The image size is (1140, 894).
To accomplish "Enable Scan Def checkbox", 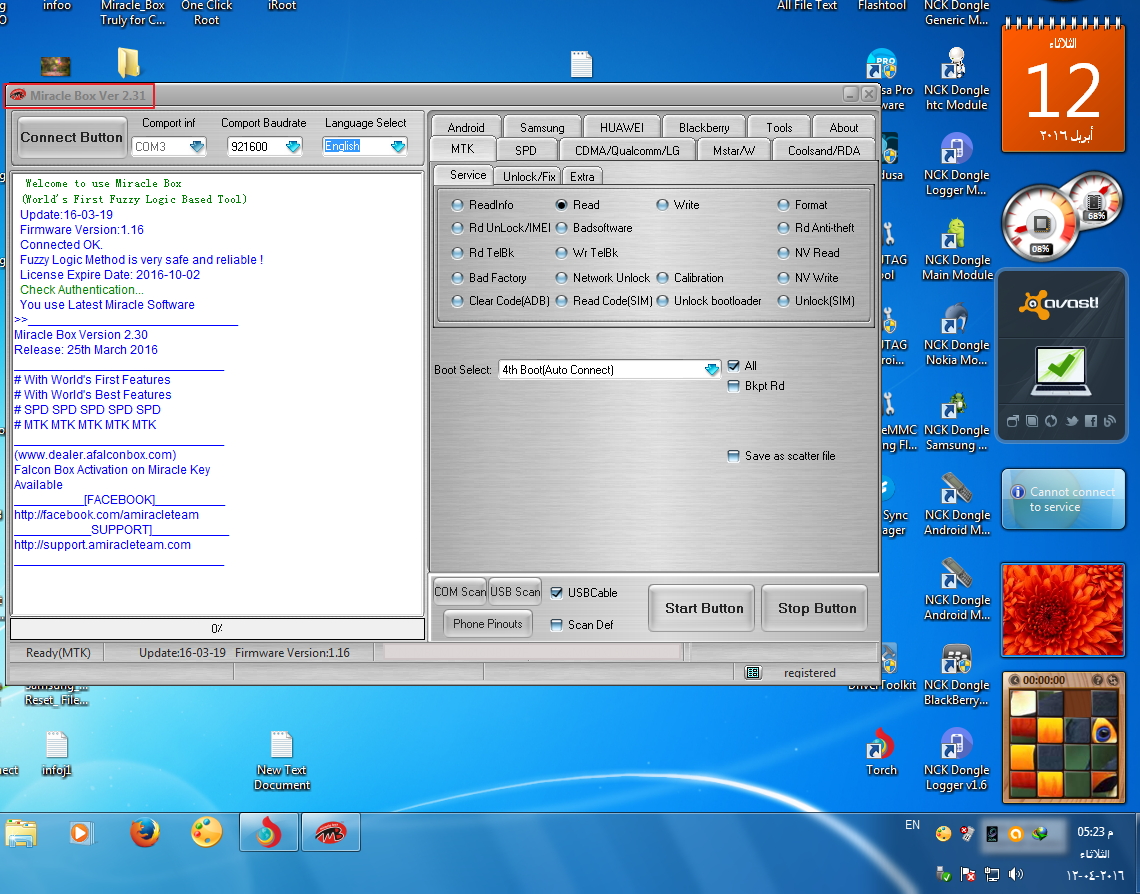I will [x=557, y=625].
